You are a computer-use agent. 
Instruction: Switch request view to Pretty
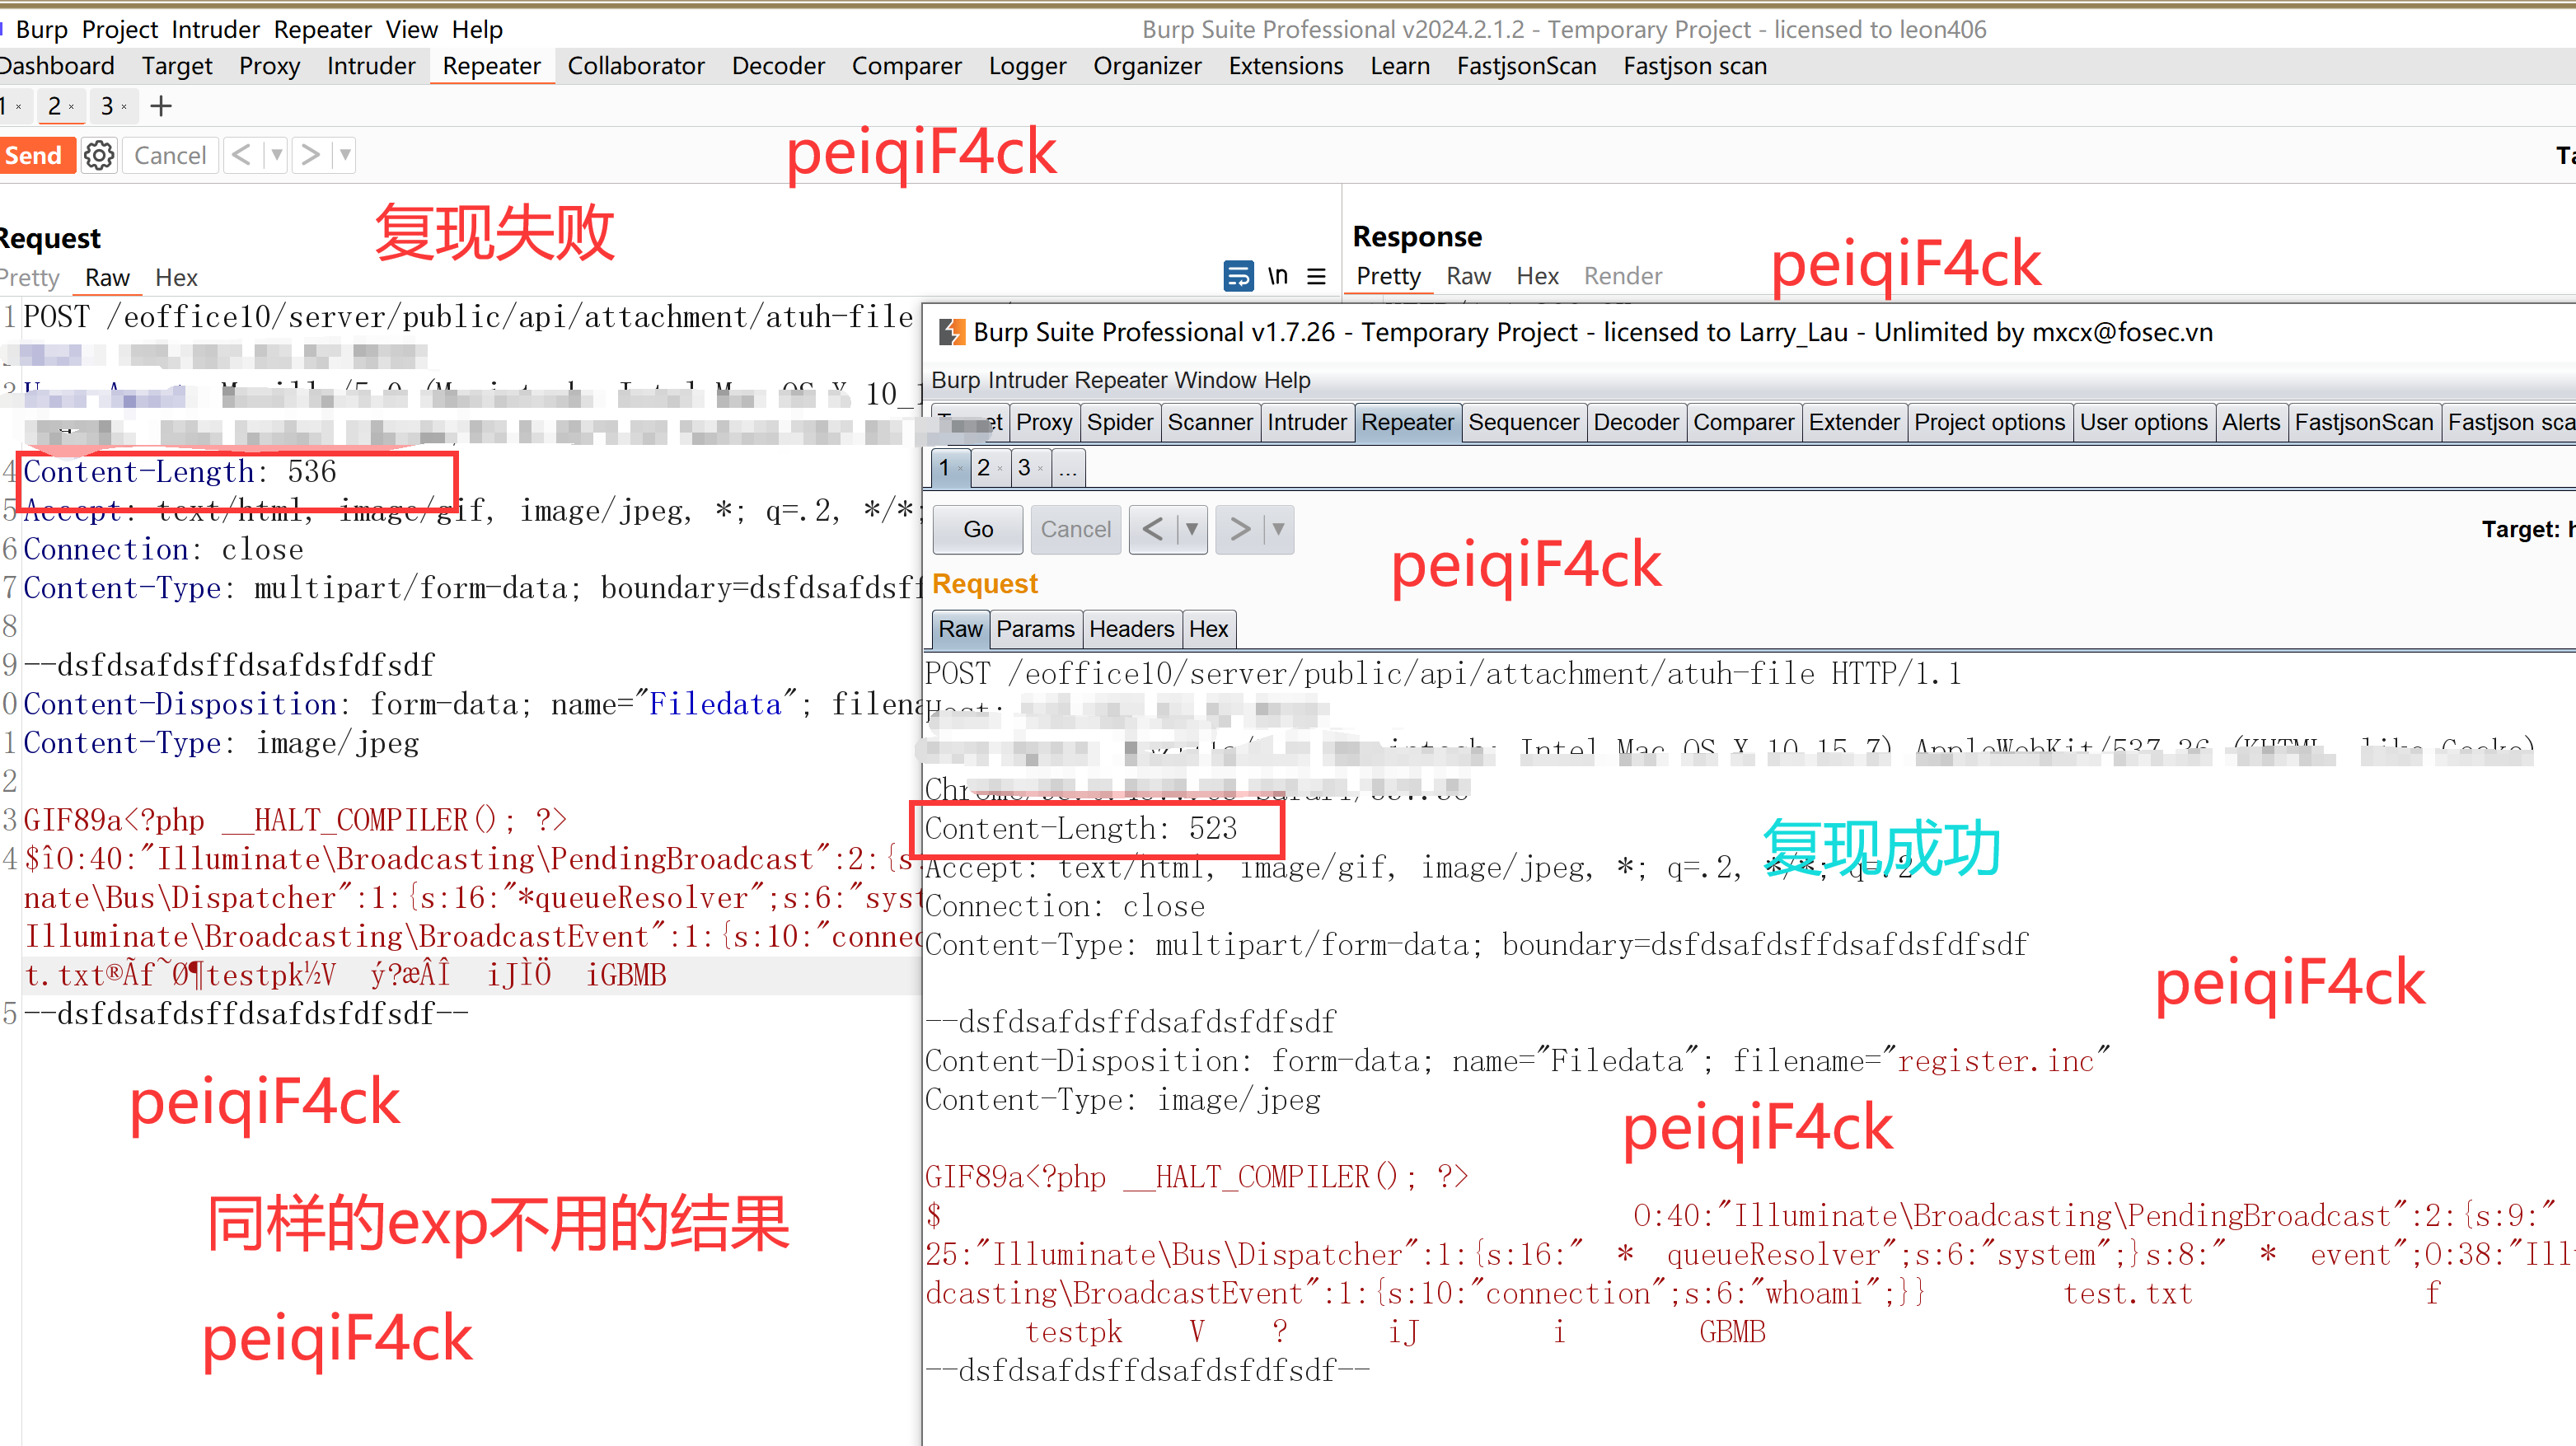(30, 277)
